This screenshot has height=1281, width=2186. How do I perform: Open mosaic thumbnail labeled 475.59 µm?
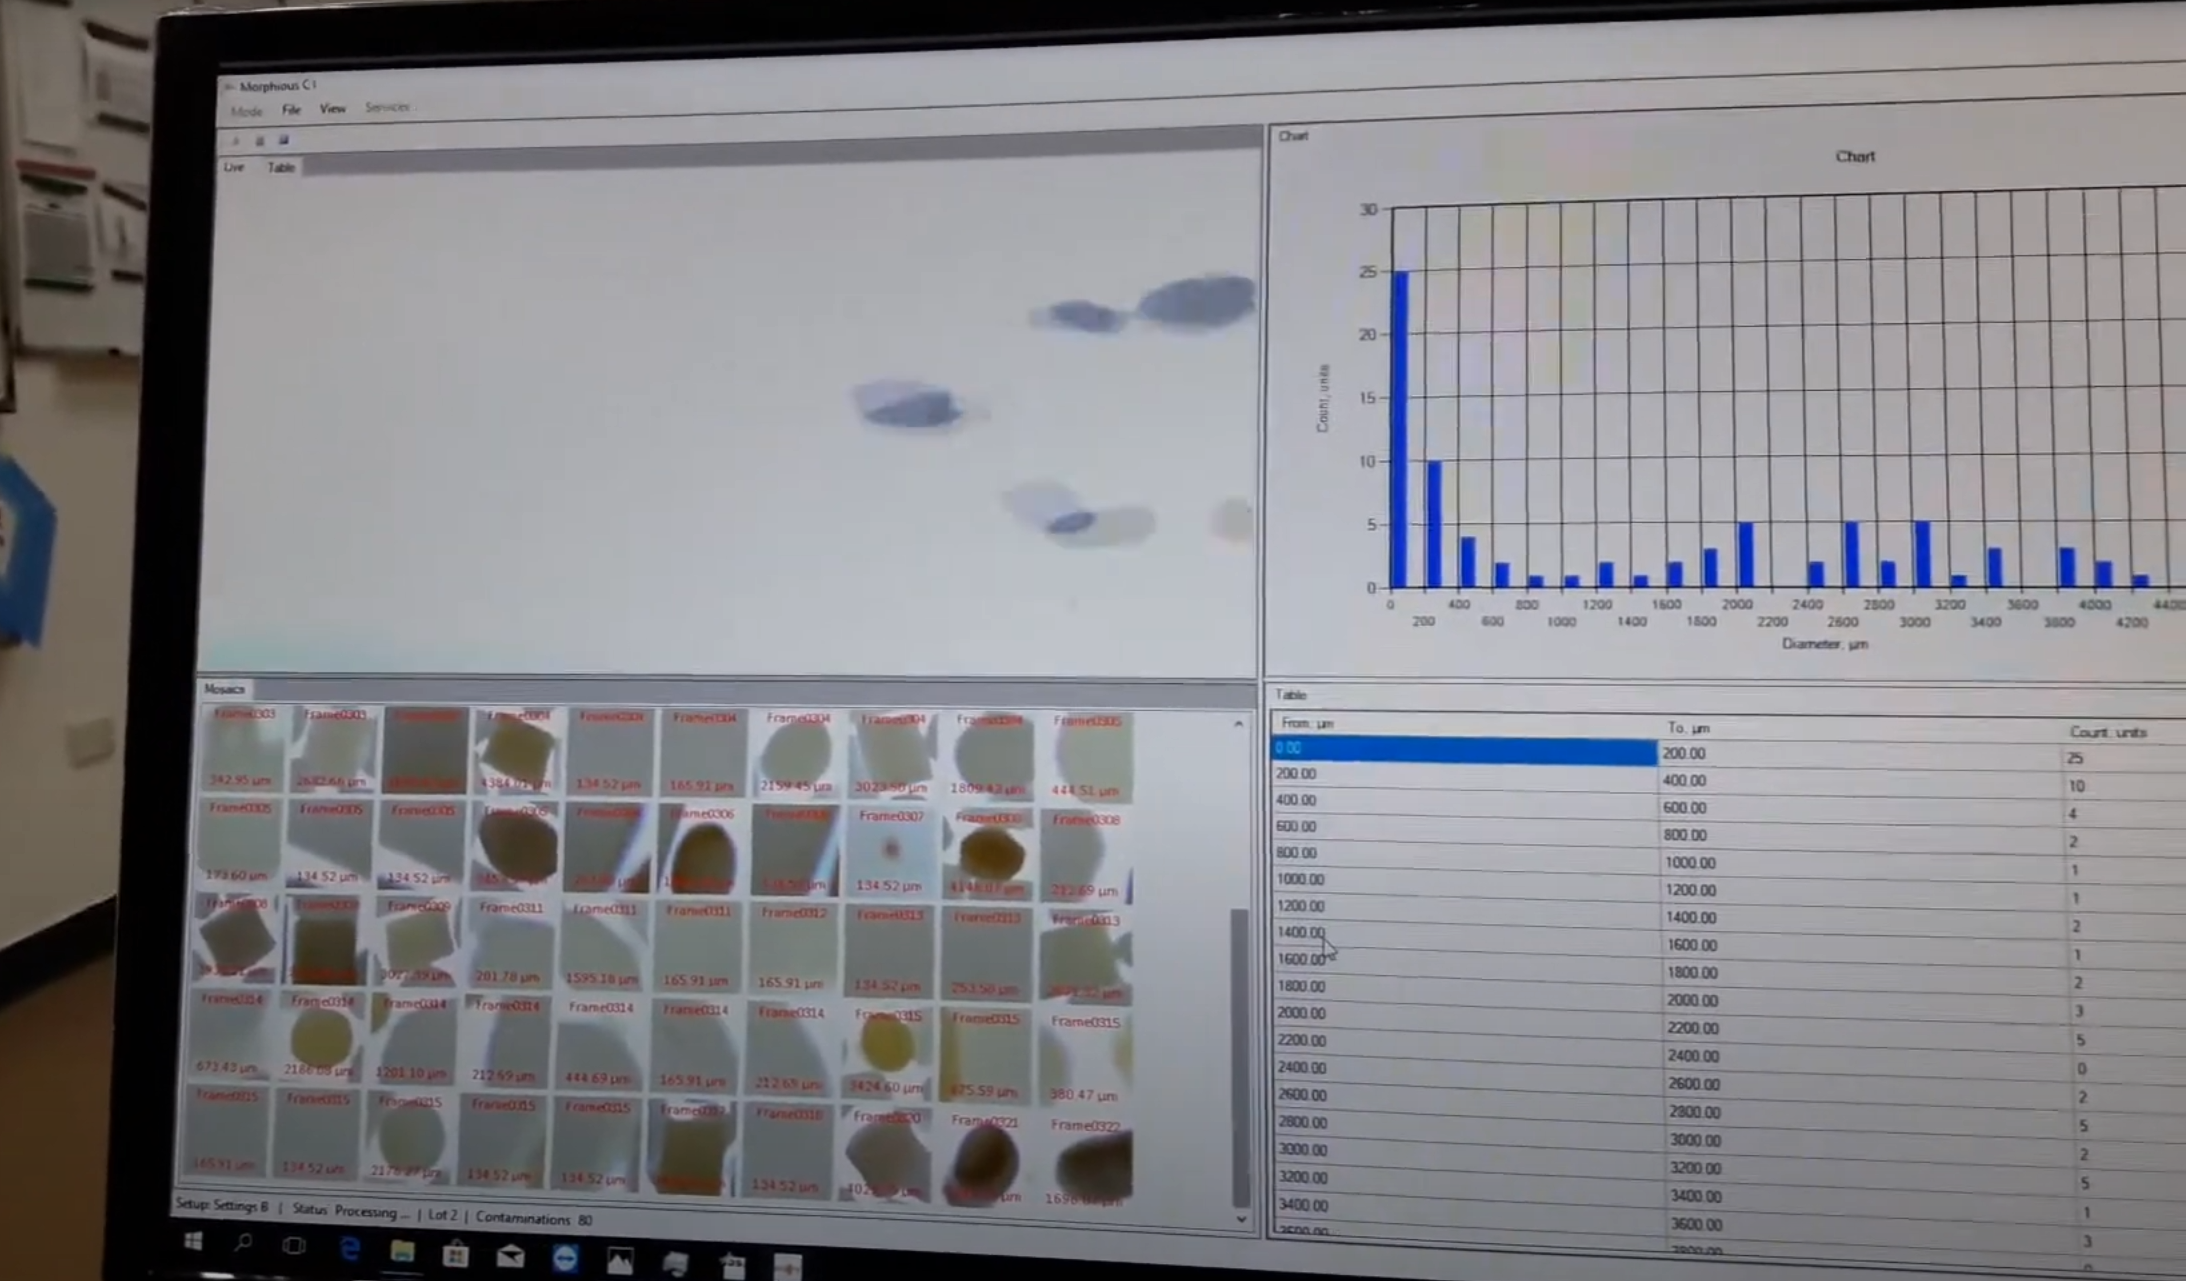[x=986, y=1054]
